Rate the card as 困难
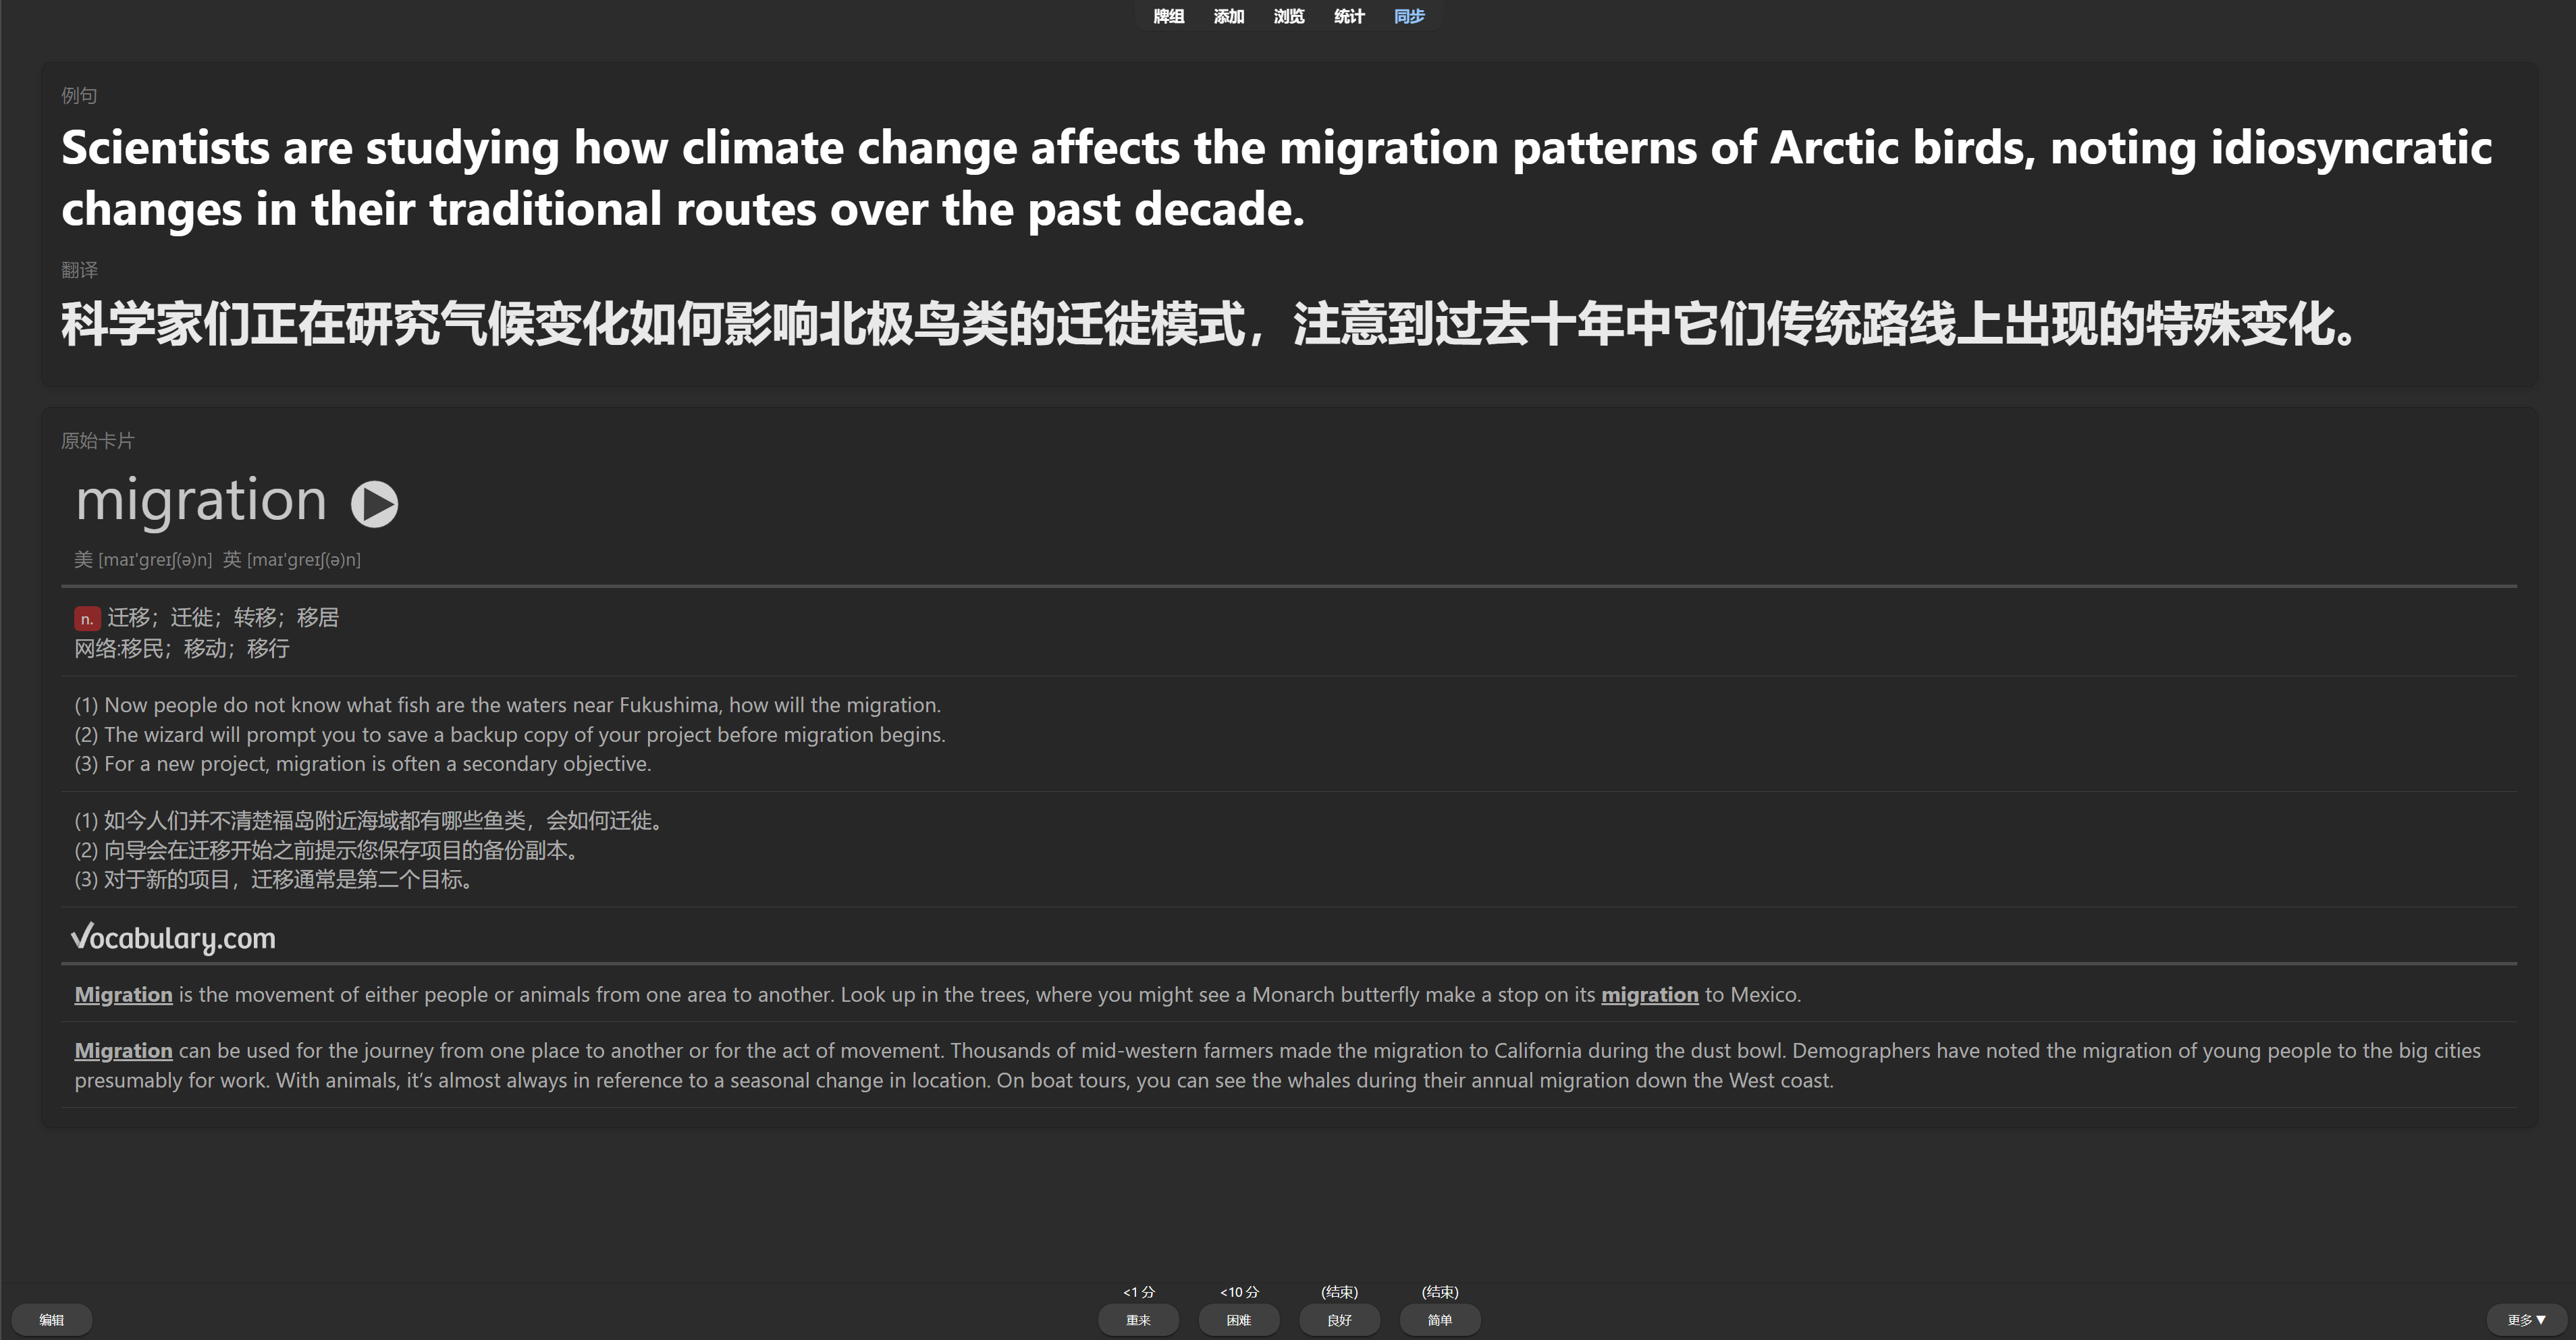This screenshot has height=1340, width=2576. 1239,1320
